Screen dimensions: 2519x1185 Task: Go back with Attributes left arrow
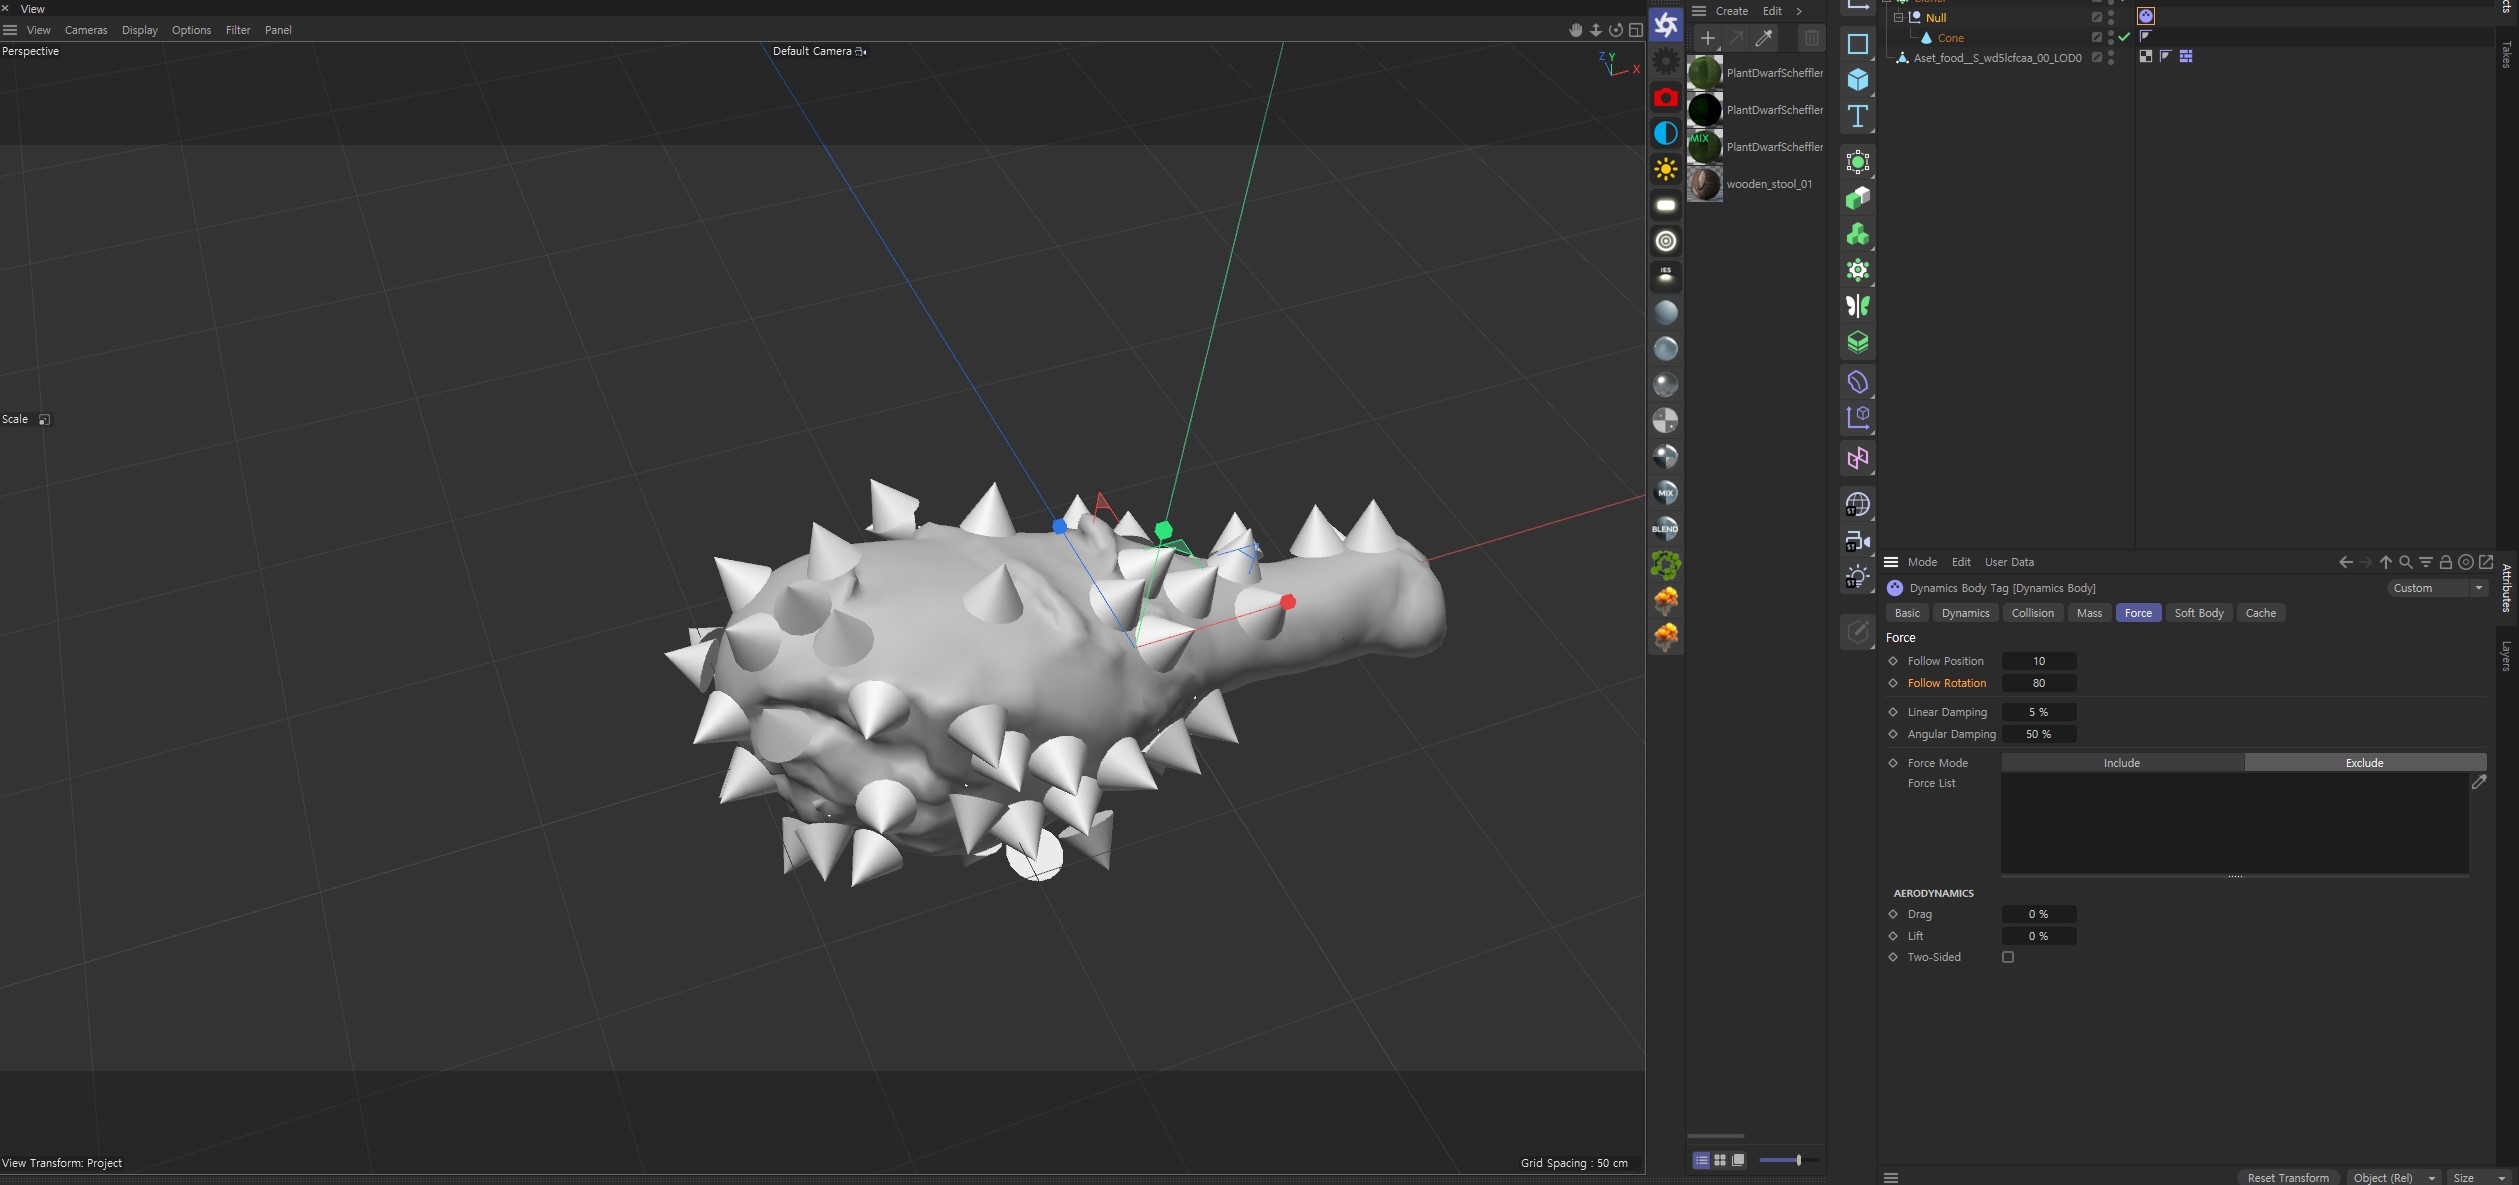pyautogui.click(x=2345, y=562)
